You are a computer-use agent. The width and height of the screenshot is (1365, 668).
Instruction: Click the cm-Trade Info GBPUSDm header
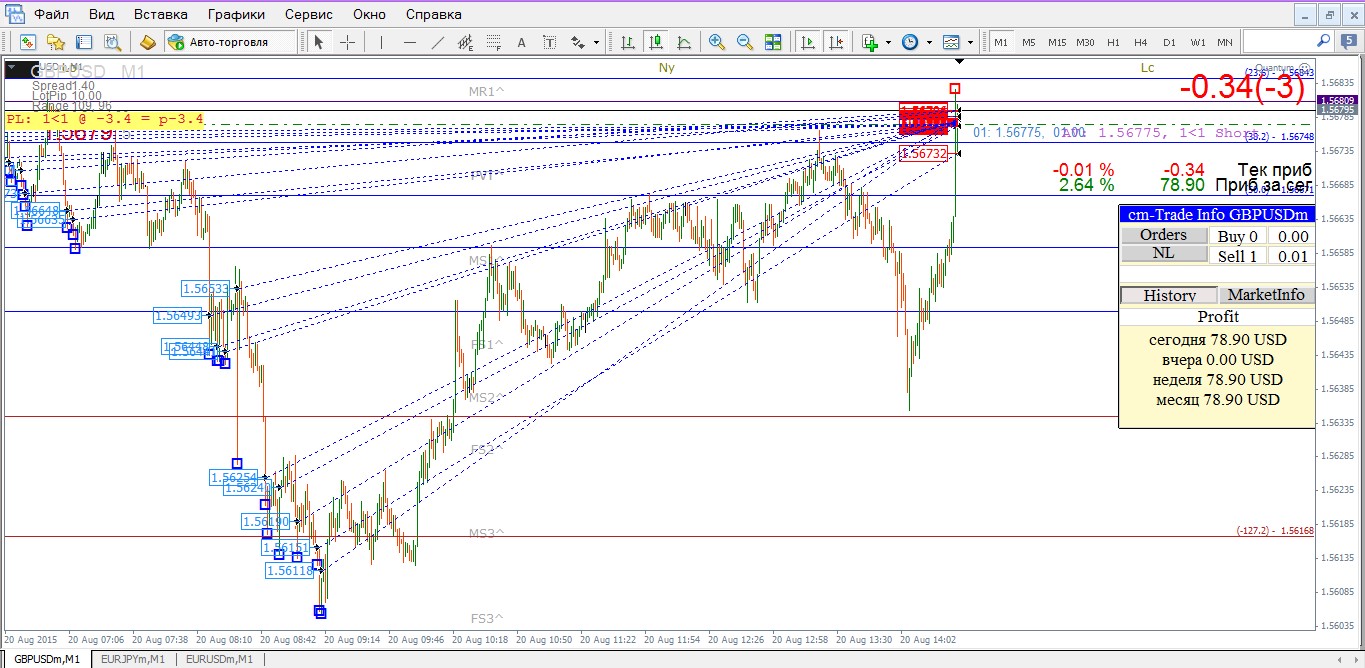pos(1217,214)
